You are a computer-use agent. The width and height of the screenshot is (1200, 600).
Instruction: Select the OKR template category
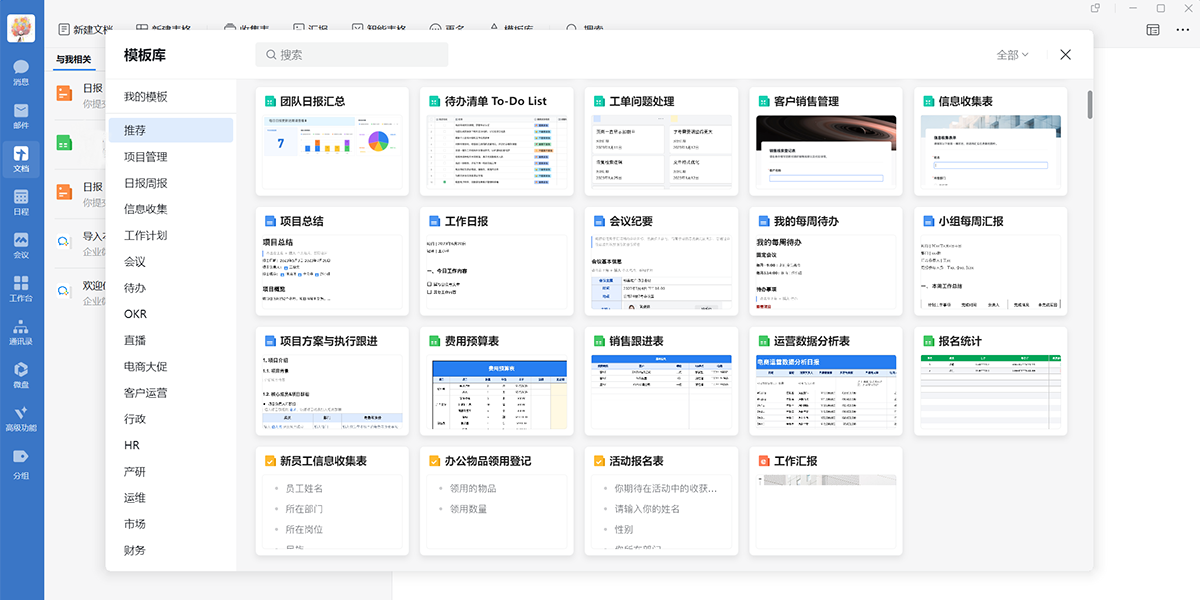point(136,314)
